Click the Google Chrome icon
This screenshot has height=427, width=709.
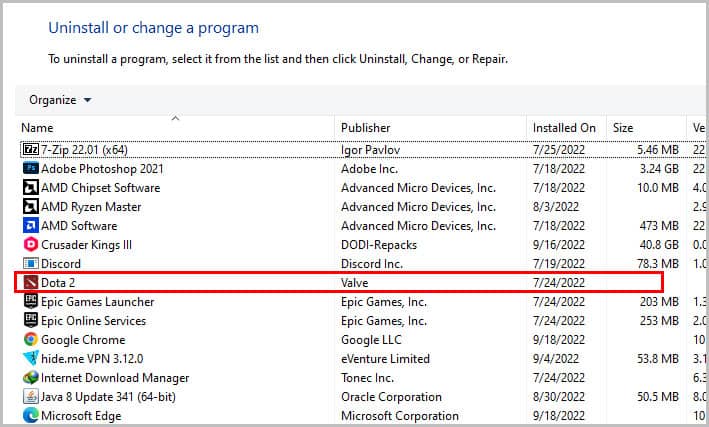(31, 339)
